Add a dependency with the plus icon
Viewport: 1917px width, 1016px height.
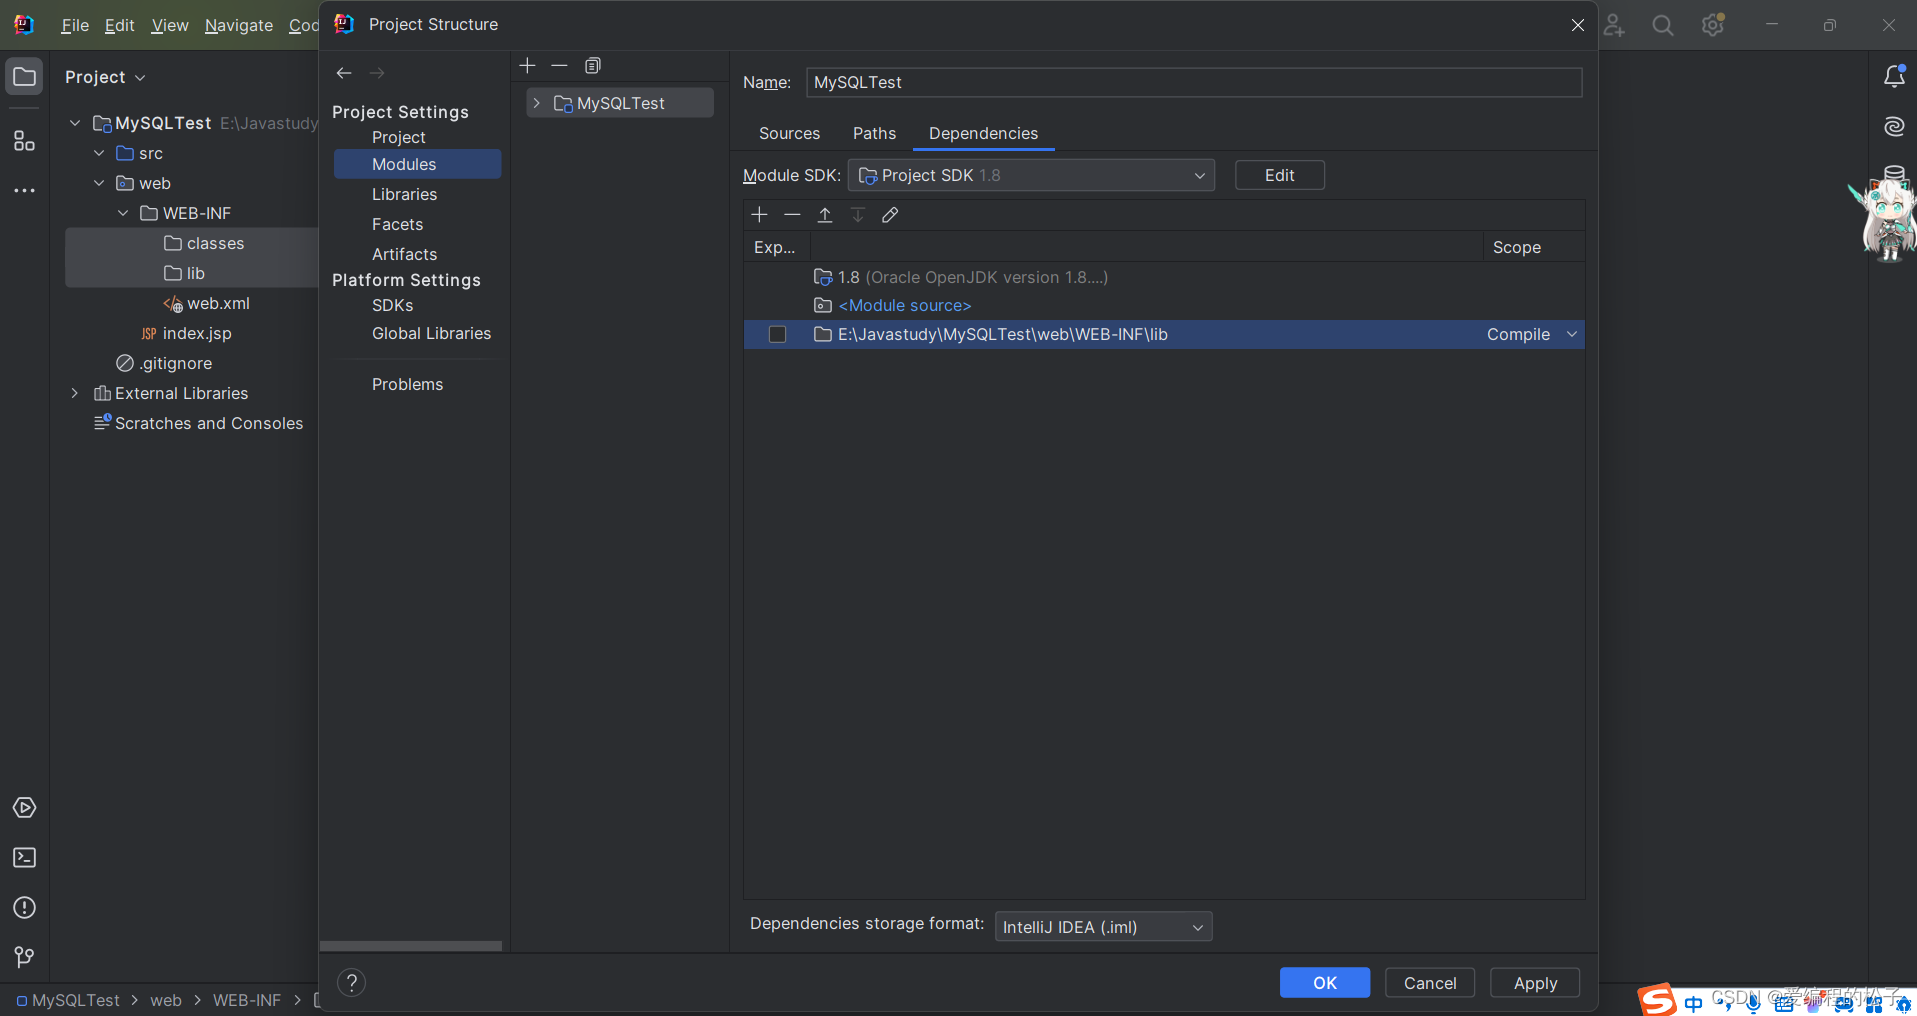click(x=760, y=215)
